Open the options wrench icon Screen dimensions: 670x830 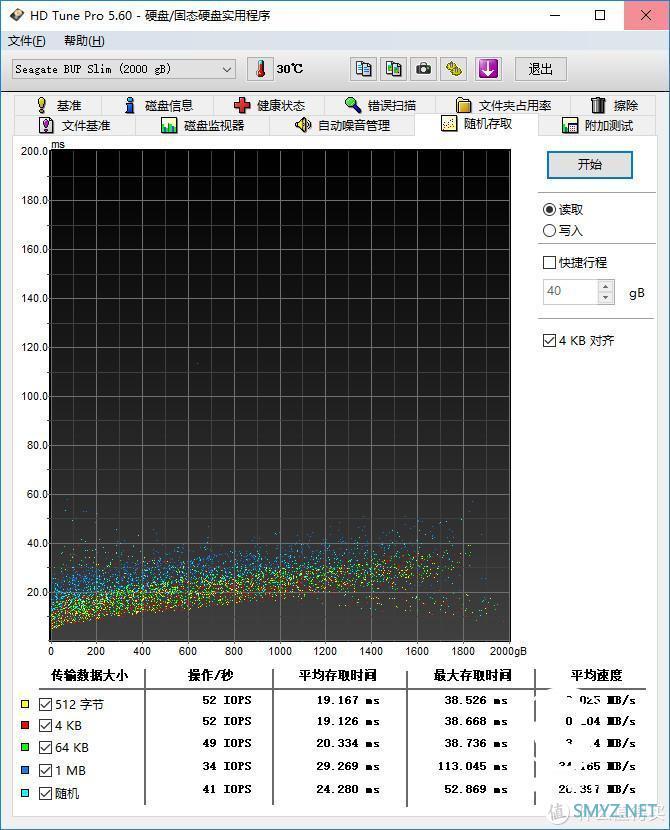pyautogui.click(x=454, y=69)
